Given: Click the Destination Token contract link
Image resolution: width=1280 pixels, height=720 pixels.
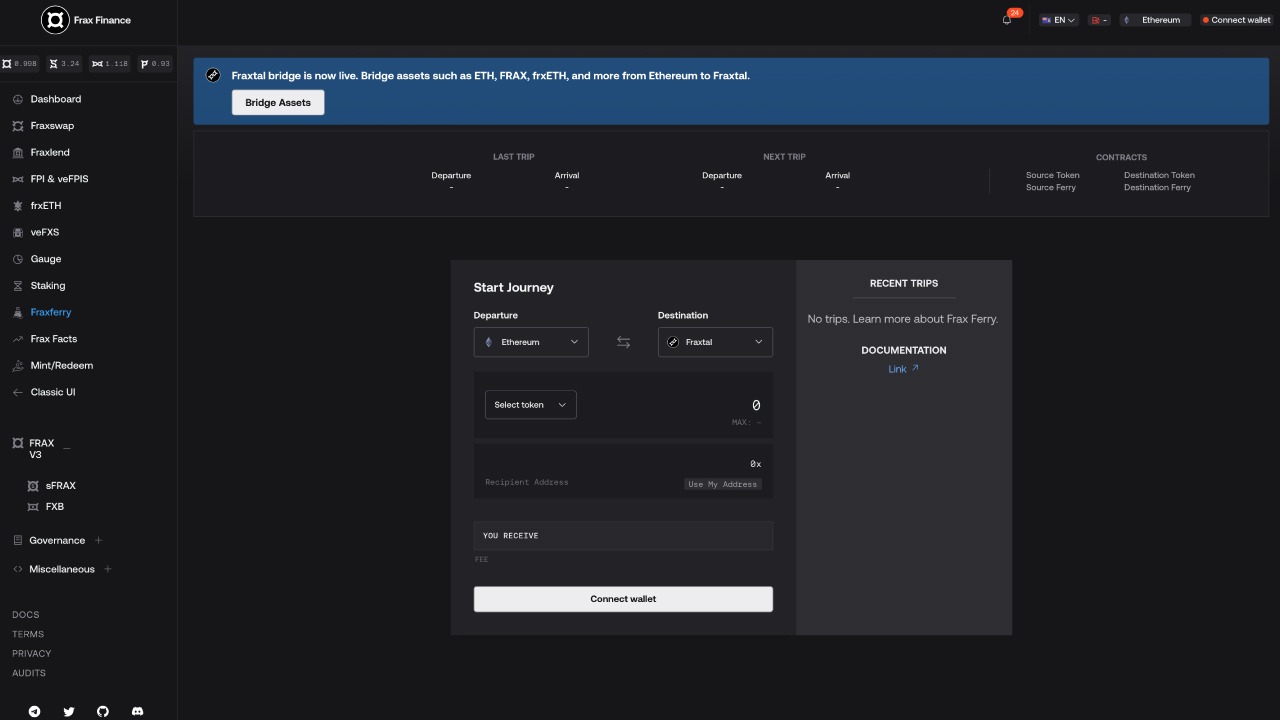Looking at the screenshot, I should click(x=1159, y=175).
